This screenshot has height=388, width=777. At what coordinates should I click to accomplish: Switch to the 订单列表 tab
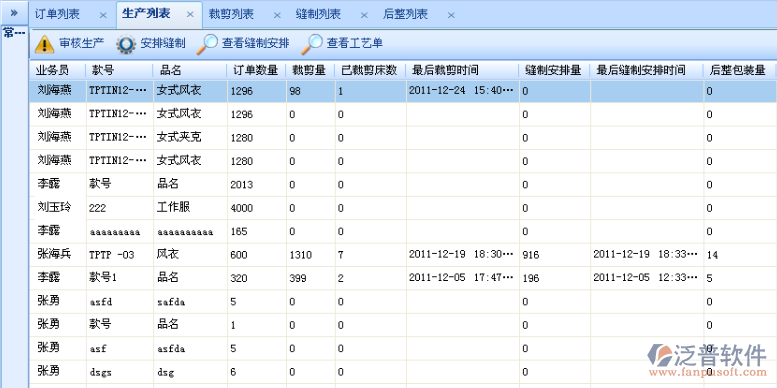pyautogui.click(x=57, y=14)
